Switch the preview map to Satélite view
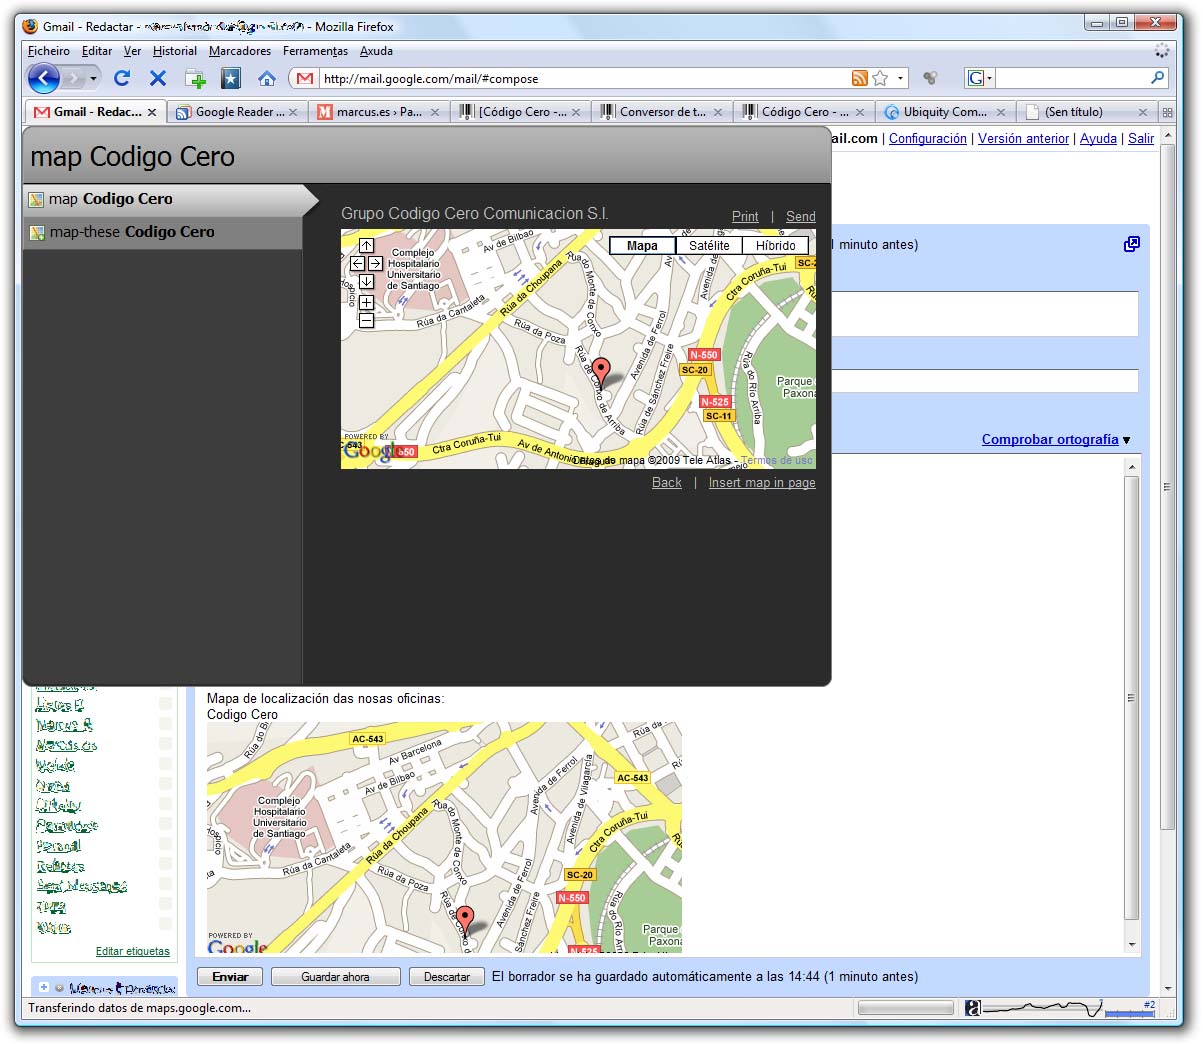 [709, 245]
